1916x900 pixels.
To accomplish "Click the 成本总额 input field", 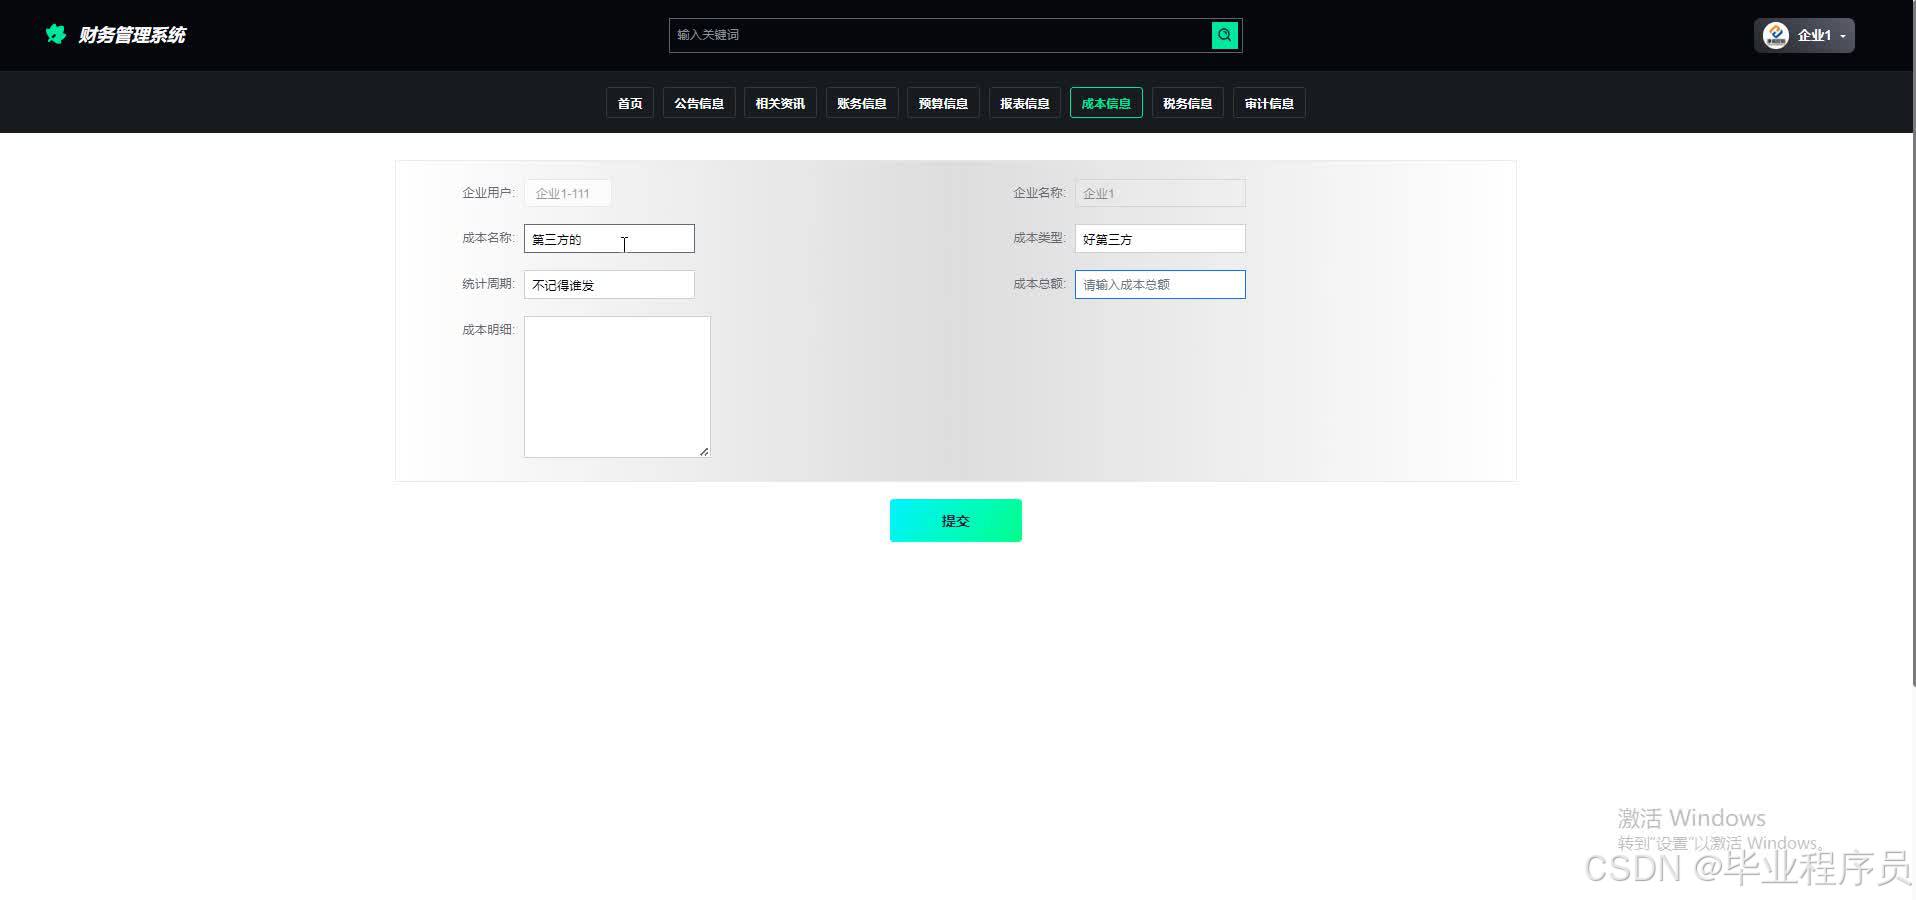I will click(1160, 285).
